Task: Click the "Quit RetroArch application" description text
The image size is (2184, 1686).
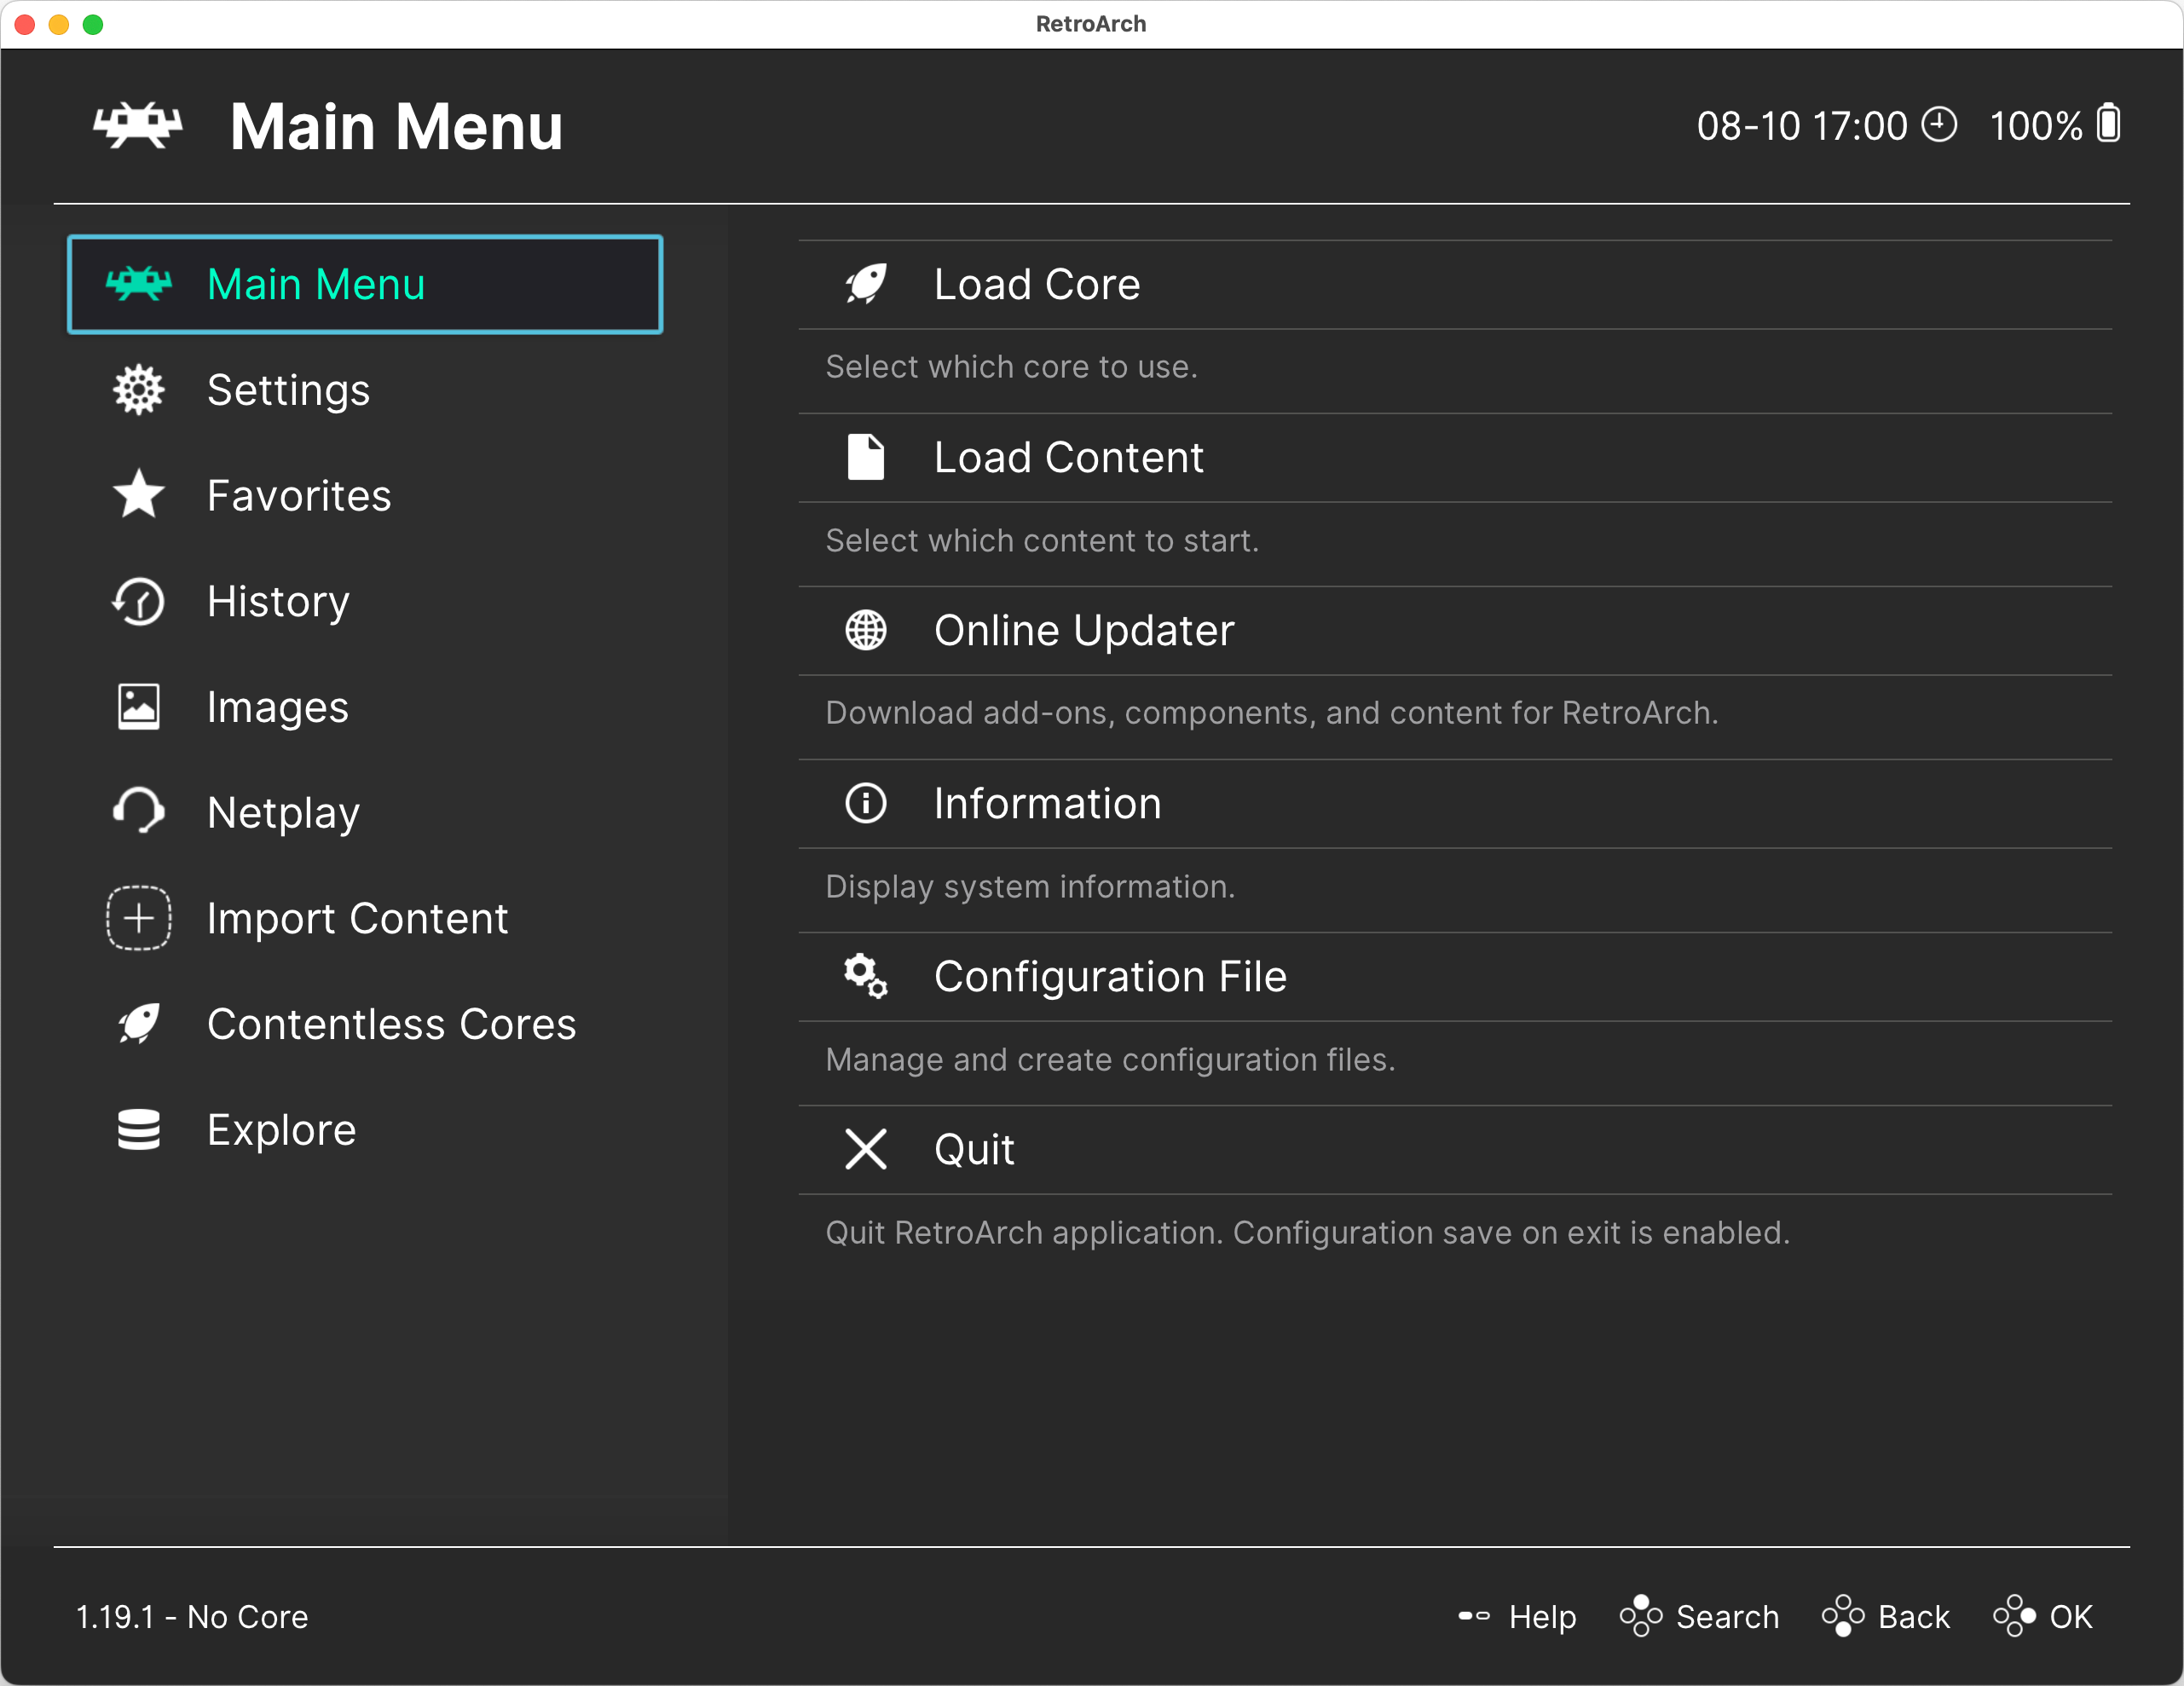Action: (x=1307, y=1233)
